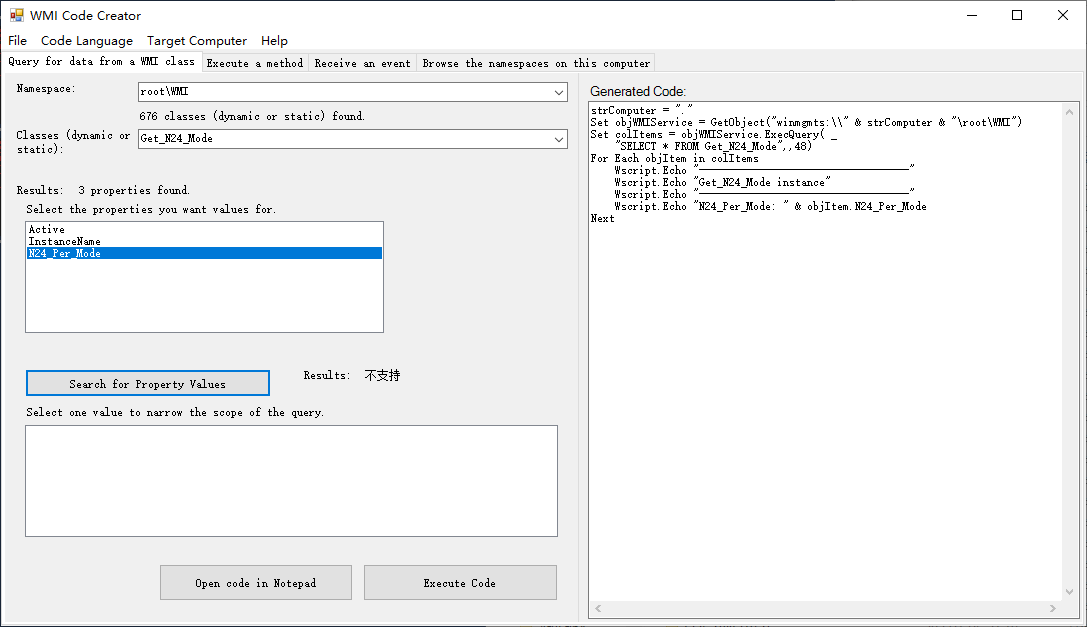Open the File menu
This screenshot has height=627, width=1087.
[x=17, y=41]
